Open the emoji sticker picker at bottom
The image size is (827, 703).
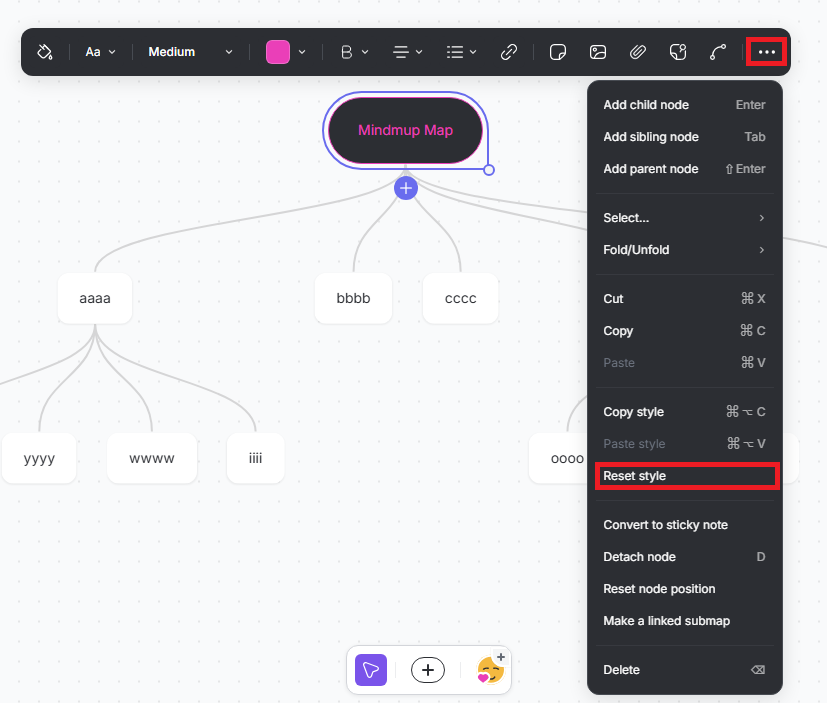[x=489, y=670]
